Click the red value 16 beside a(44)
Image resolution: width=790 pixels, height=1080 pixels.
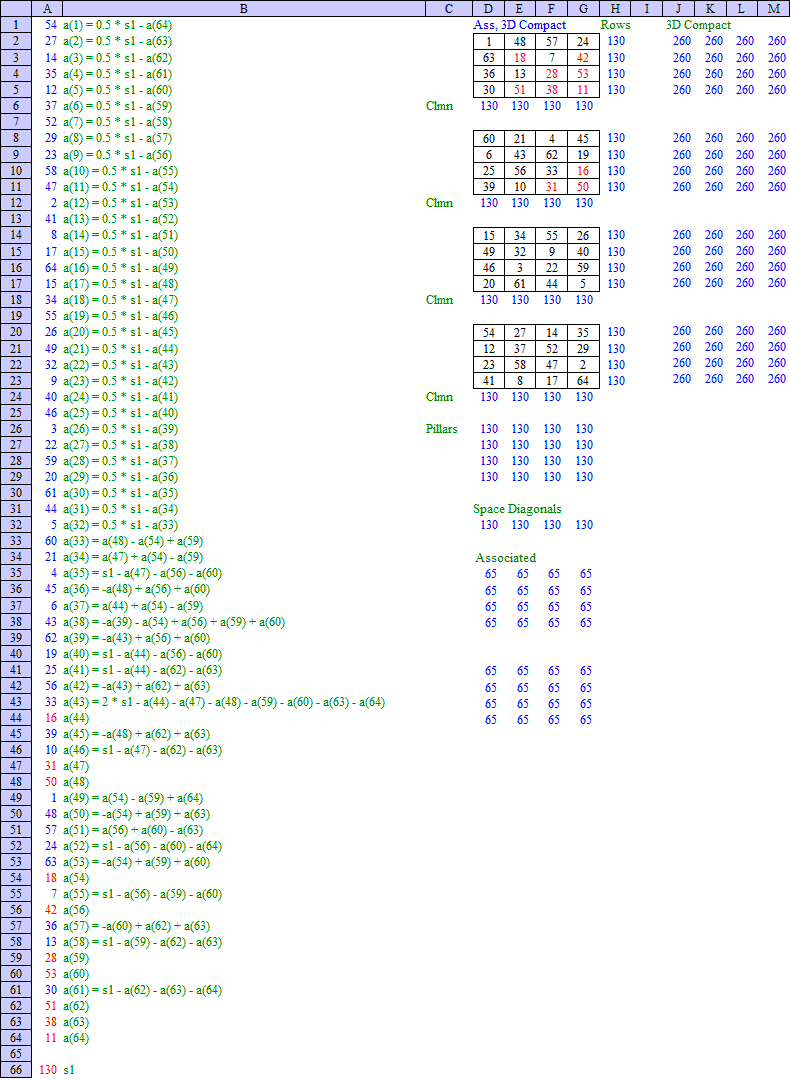point(51,718)
